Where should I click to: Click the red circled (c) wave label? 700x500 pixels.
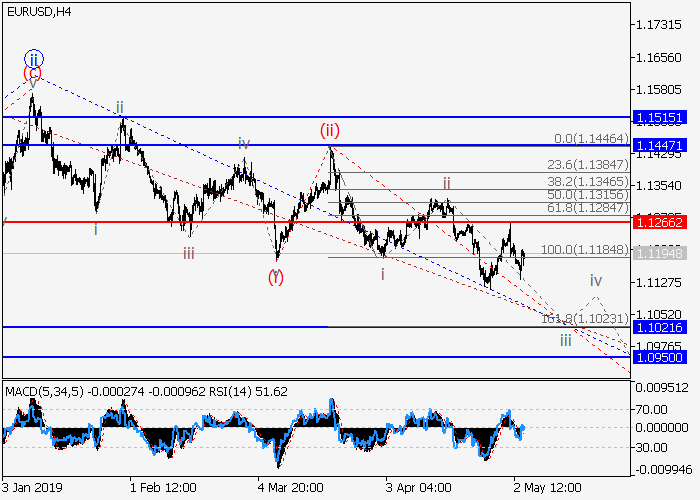pyautogui.click(x=33, y=73)
